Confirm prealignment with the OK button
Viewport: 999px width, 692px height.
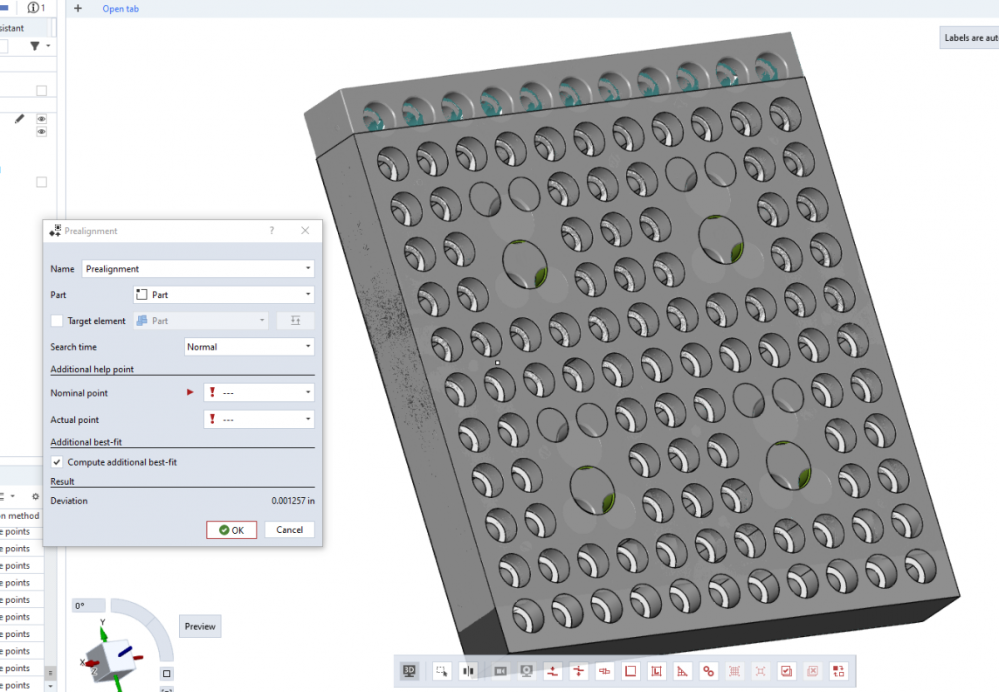click(x=232, y=530)
